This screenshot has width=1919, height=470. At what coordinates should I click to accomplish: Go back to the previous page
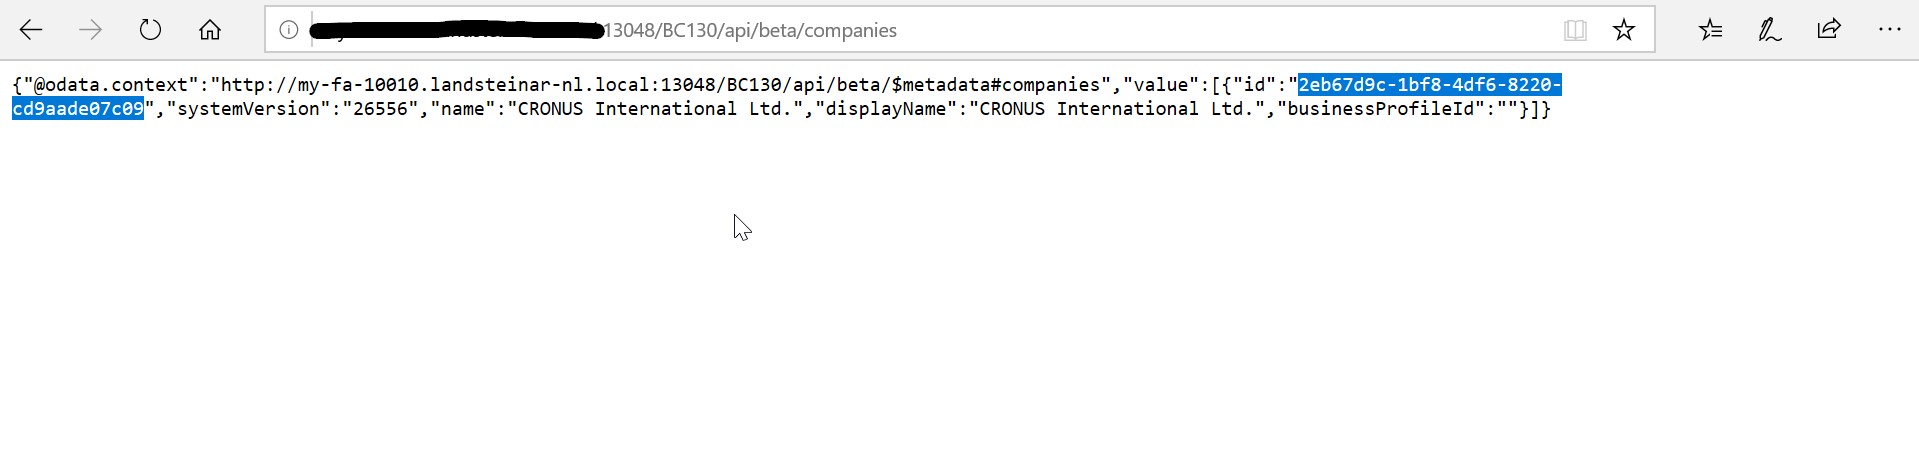tap(31, 30)
